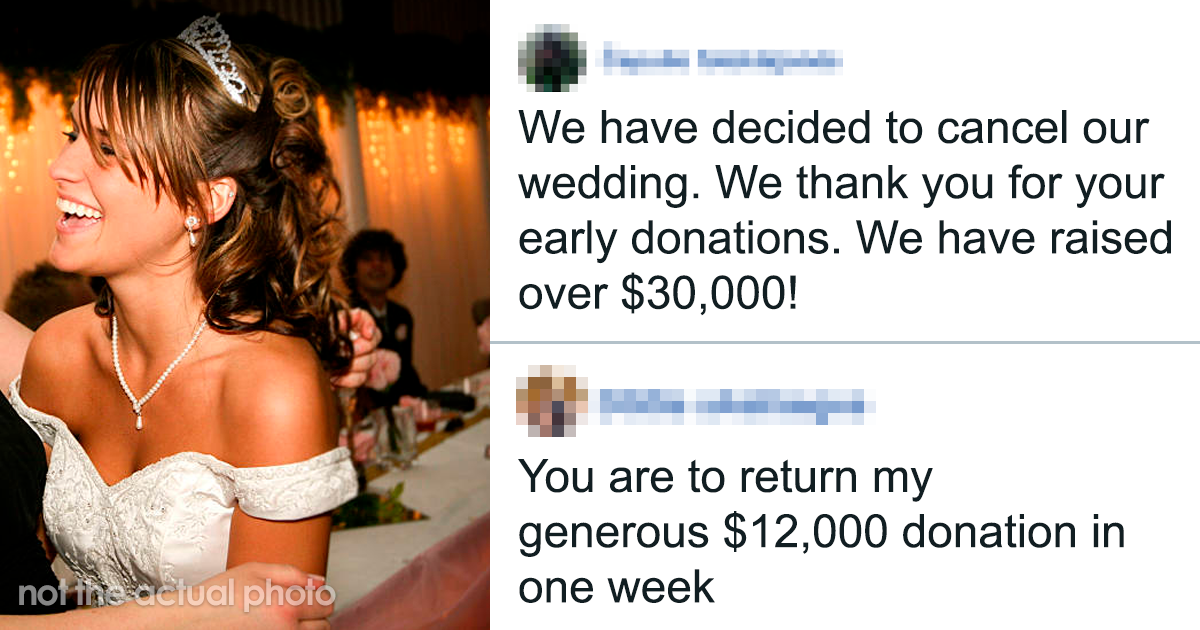The height and width of the screenshot is (630, 1200).
Task: Click the pearl drop earring
Action: [191, 230]
